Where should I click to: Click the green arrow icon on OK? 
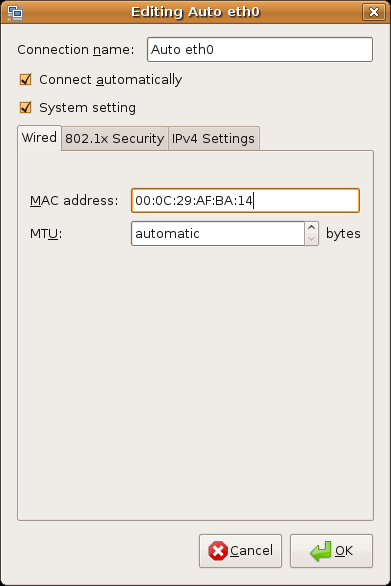pyautogui.click(x=321, y=551)
